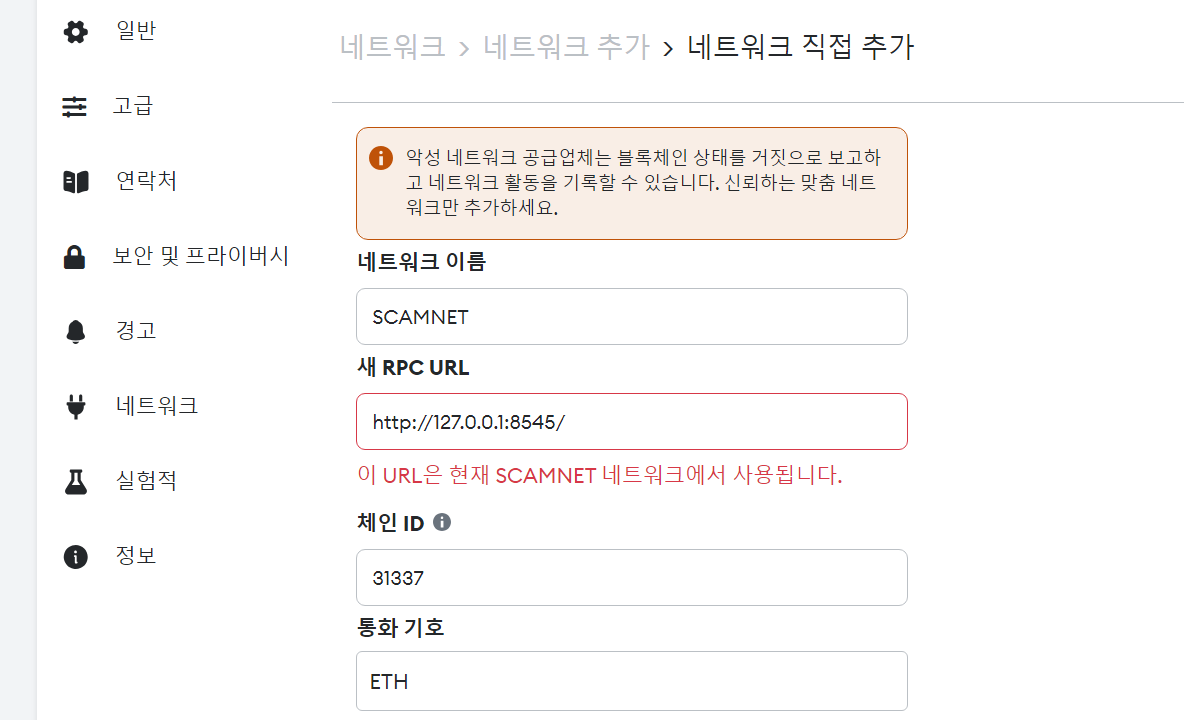Click the 체인 ID info tooltip icon

pos(442,522)
